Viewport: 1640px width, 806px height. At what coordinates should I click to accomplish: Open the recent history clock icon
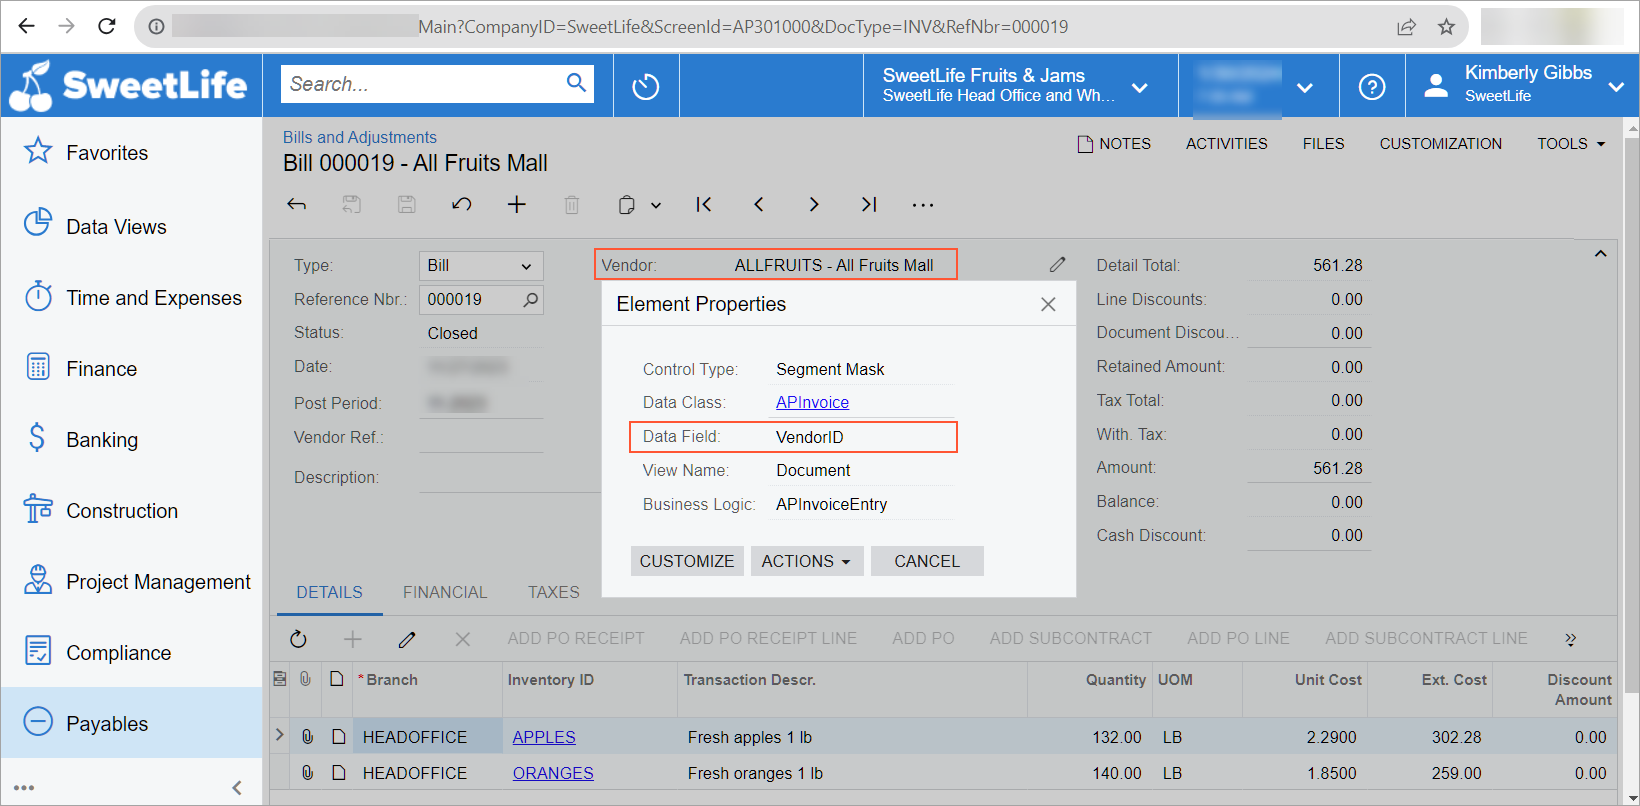(646, 87)
